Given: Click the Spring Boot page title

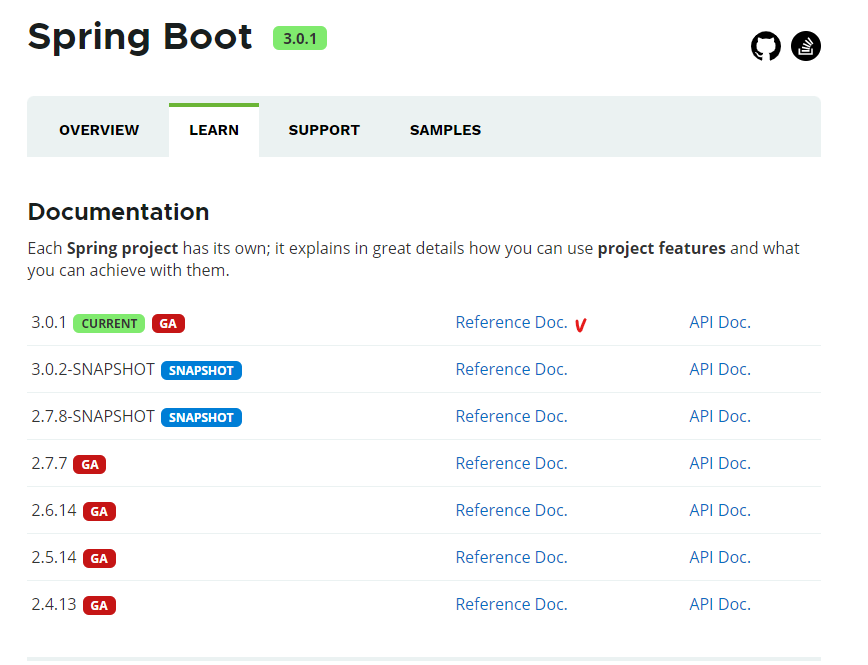Looking at the screenshot, I should pyautogui.click(x=140, y=38).
